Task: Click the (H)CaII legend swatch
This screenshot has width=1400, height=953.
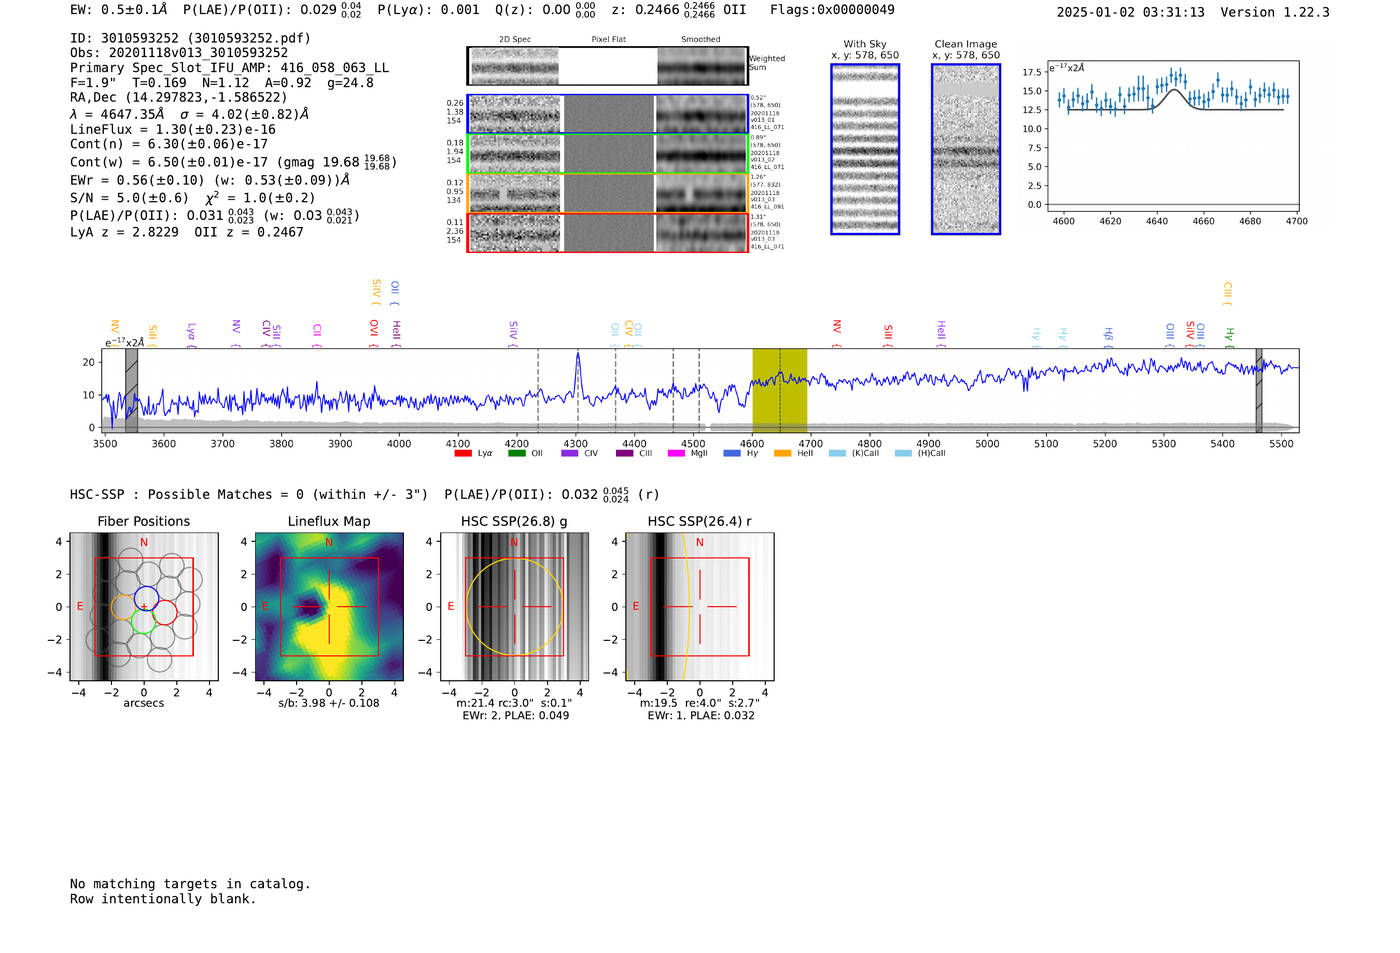Action: pyautogui.click(x=903, y=453)
